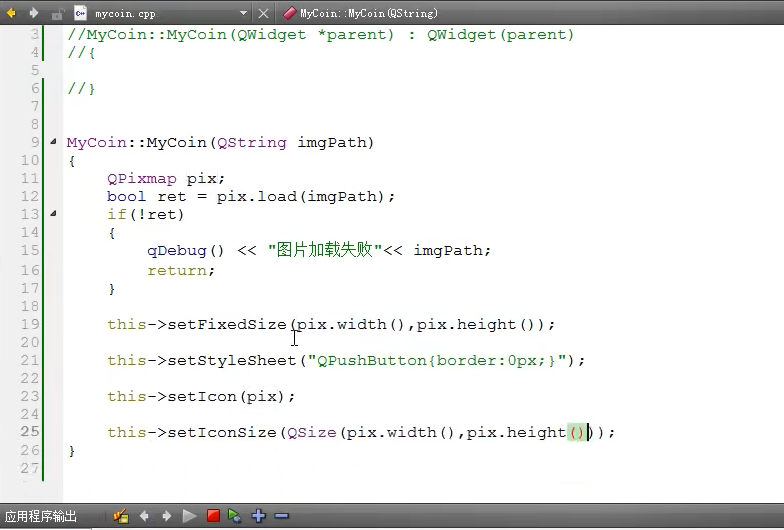Go to next item in the output pane
Screen dimensions: 784x530
(166, 516)
